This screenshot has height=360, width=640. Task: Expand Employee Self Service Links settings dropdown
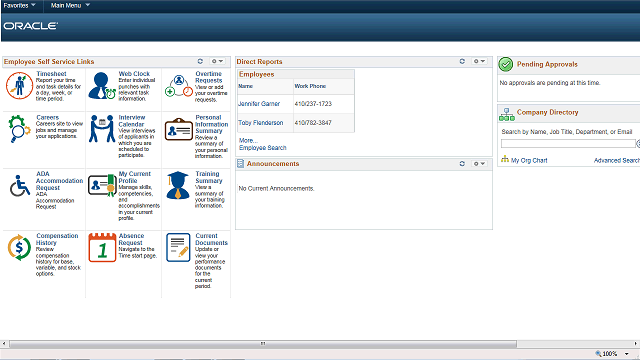coord(217,61)
